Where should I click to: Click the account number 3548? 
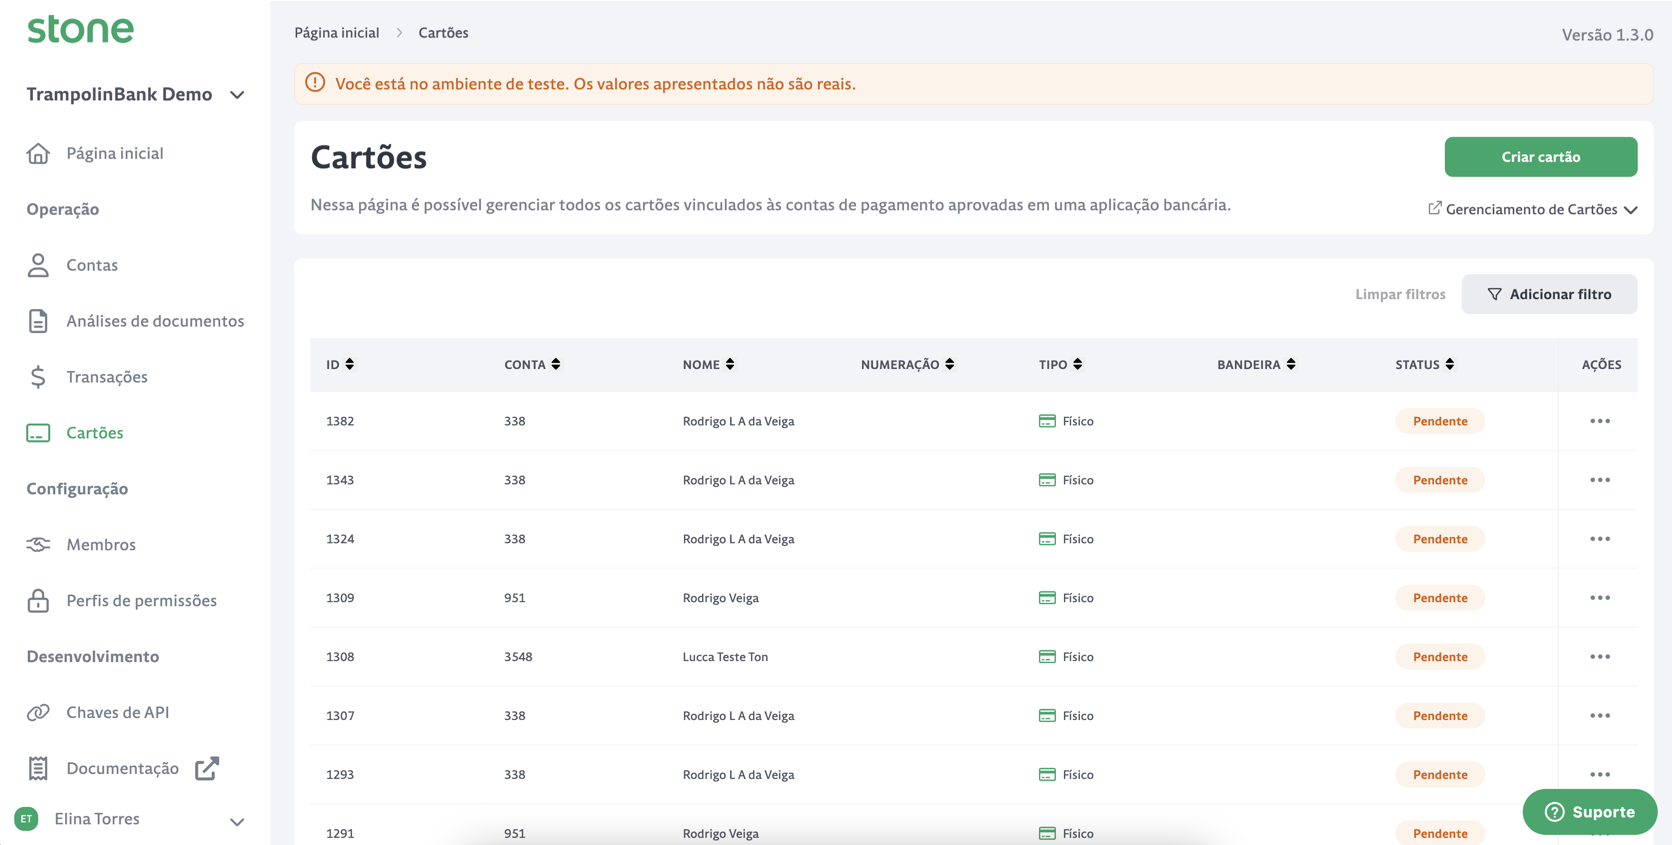tap(518, 657)
